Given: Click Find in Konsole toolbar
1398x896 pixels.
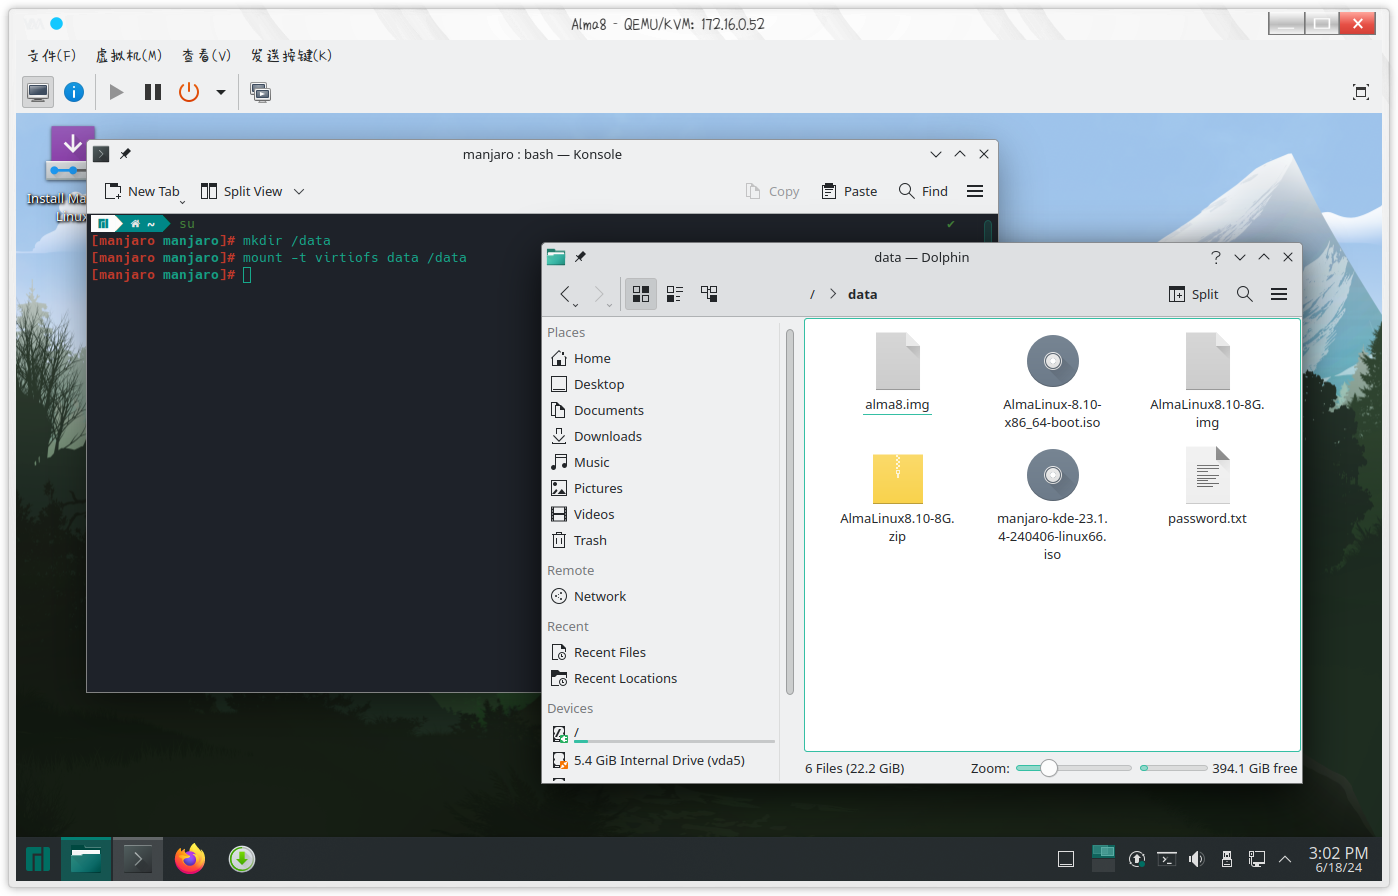Looking at the screenshot, I should coord(923,191).
